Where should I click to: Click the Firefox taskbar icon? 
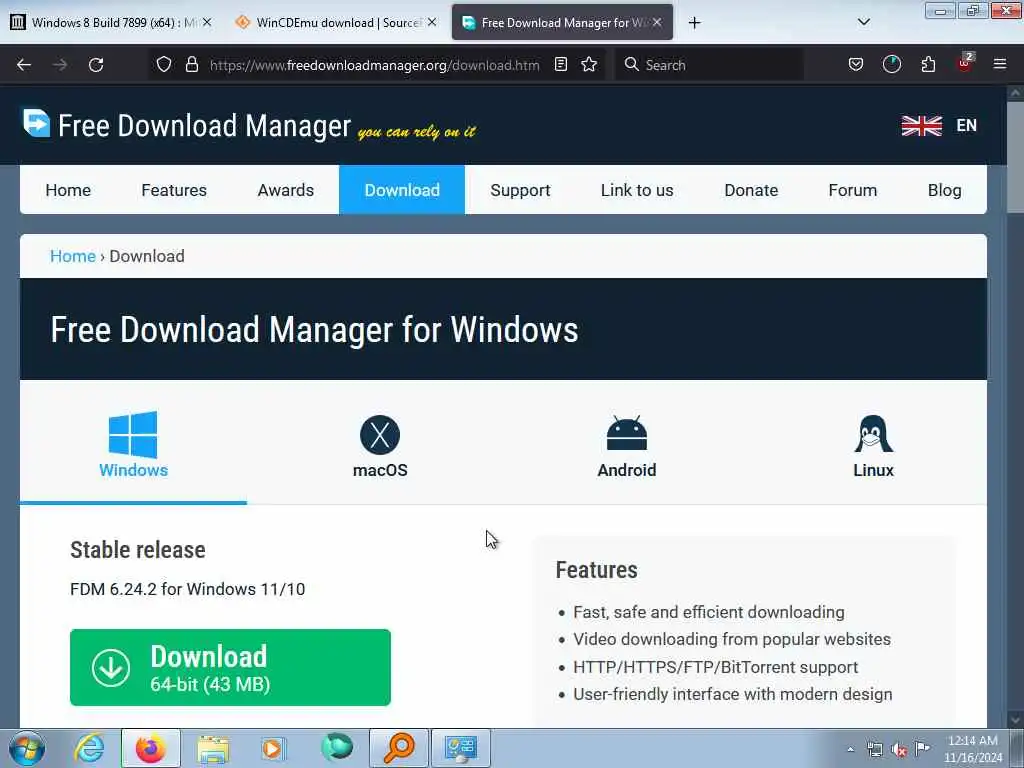click(150, 749)
